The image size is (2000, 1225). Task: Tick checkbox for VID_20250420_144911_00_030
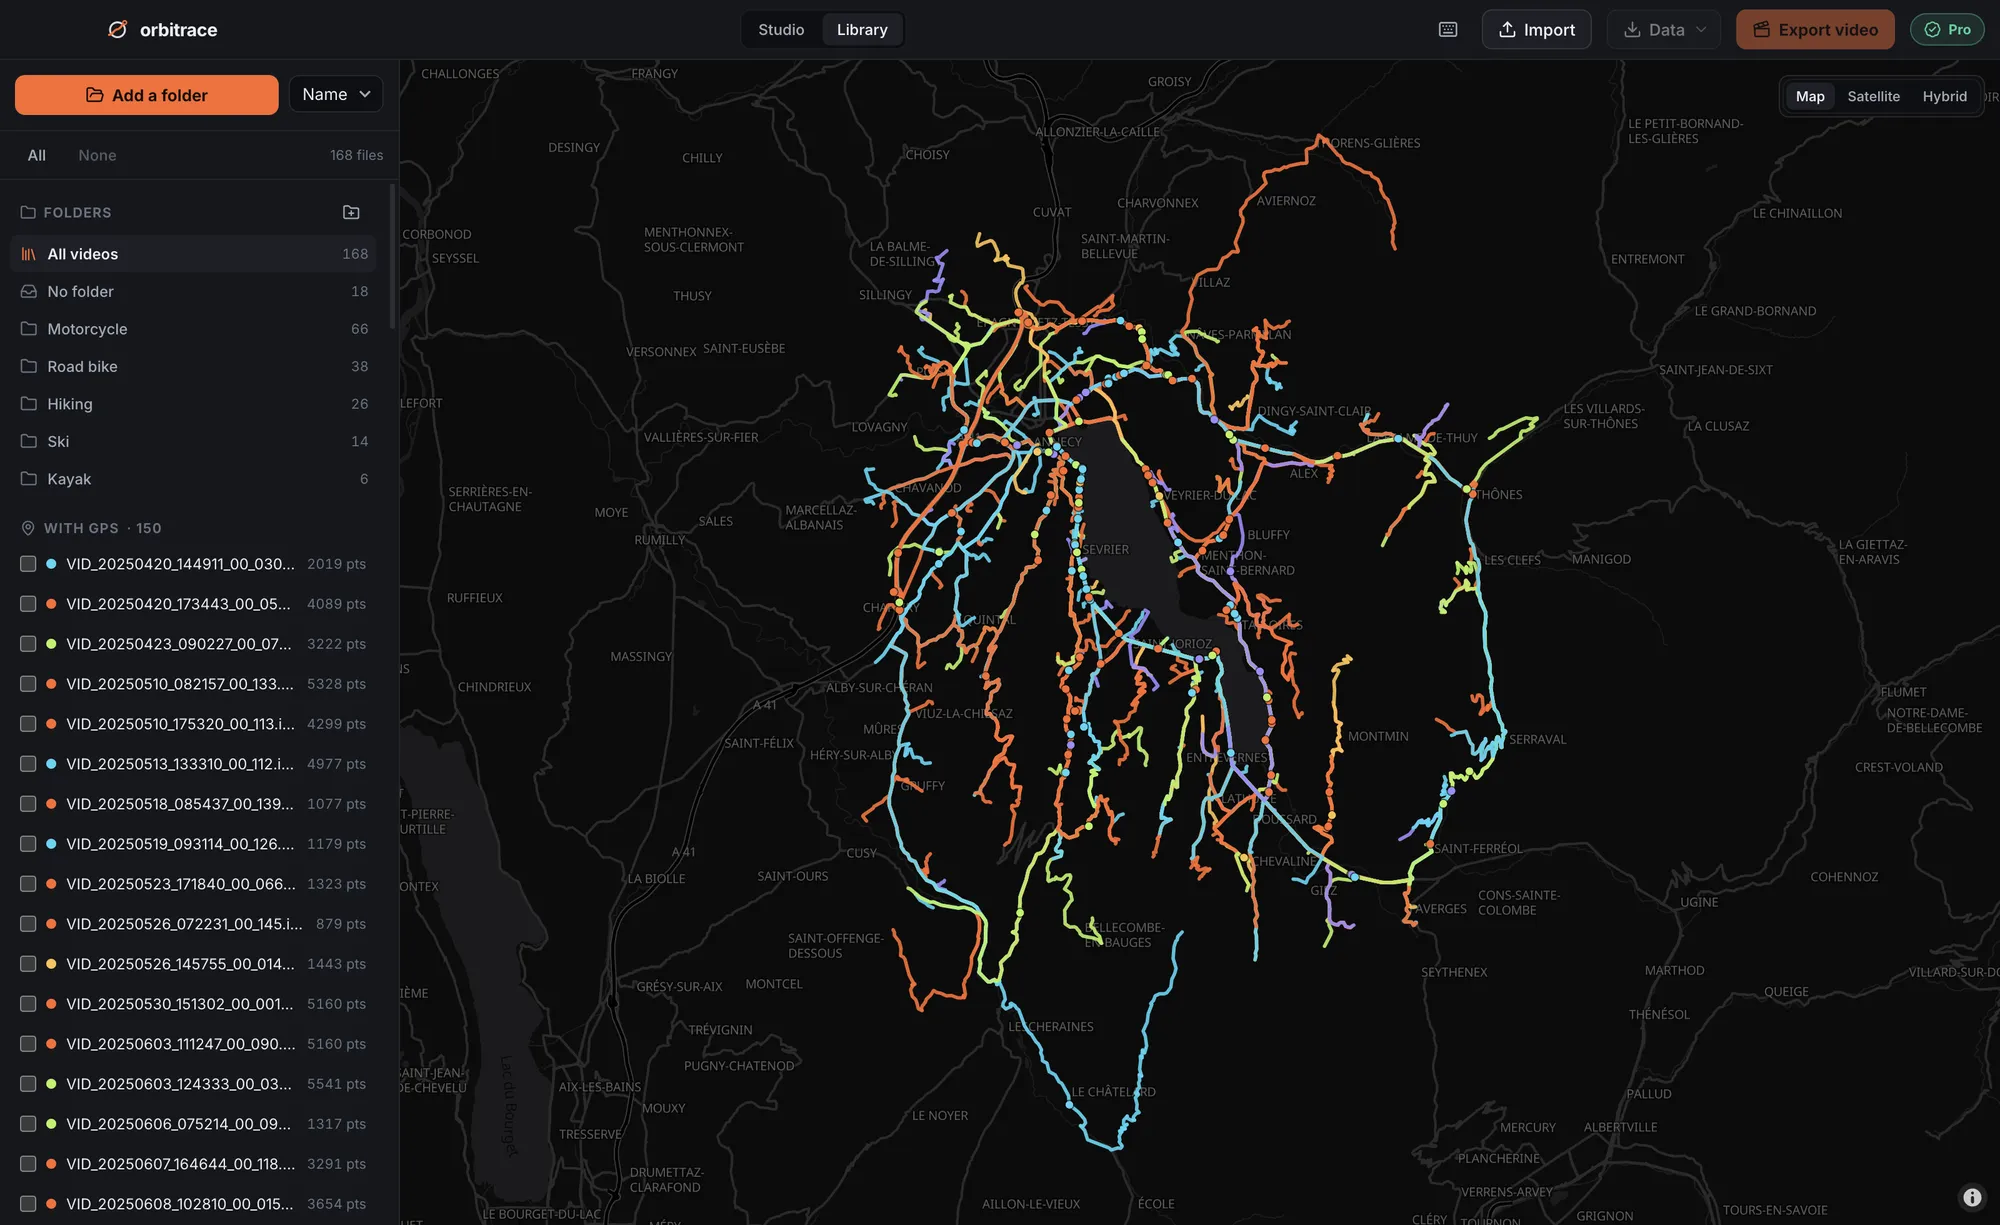28,564
